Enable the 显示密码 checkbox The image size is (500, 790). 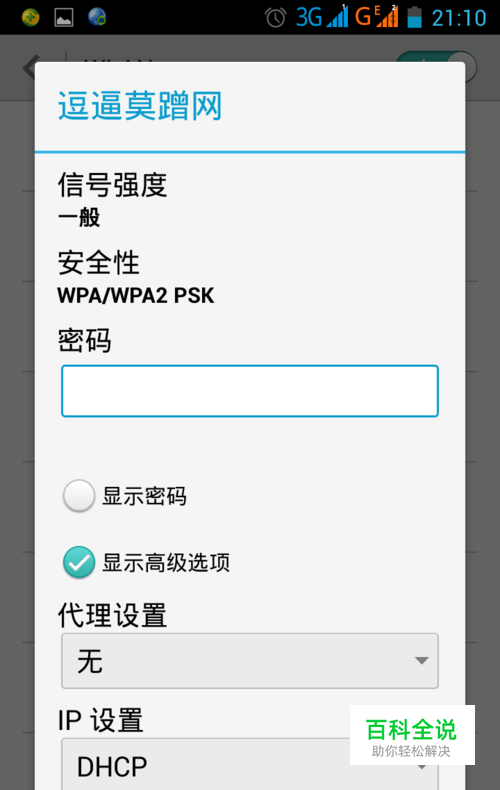coord(79,496)
